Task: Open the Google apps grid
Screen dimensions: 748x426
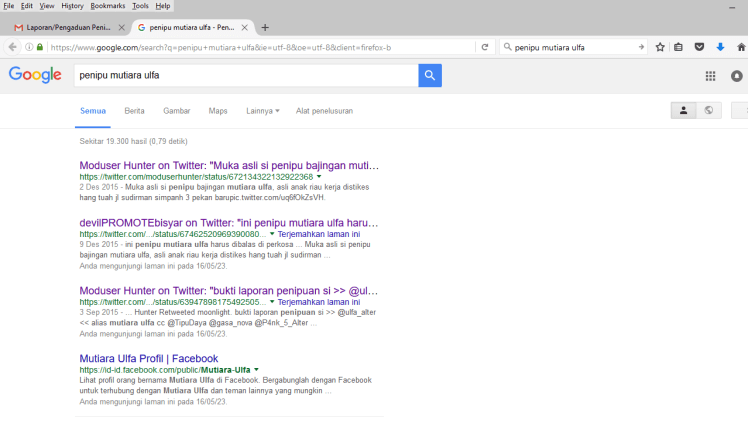Action: coord(710,76)
